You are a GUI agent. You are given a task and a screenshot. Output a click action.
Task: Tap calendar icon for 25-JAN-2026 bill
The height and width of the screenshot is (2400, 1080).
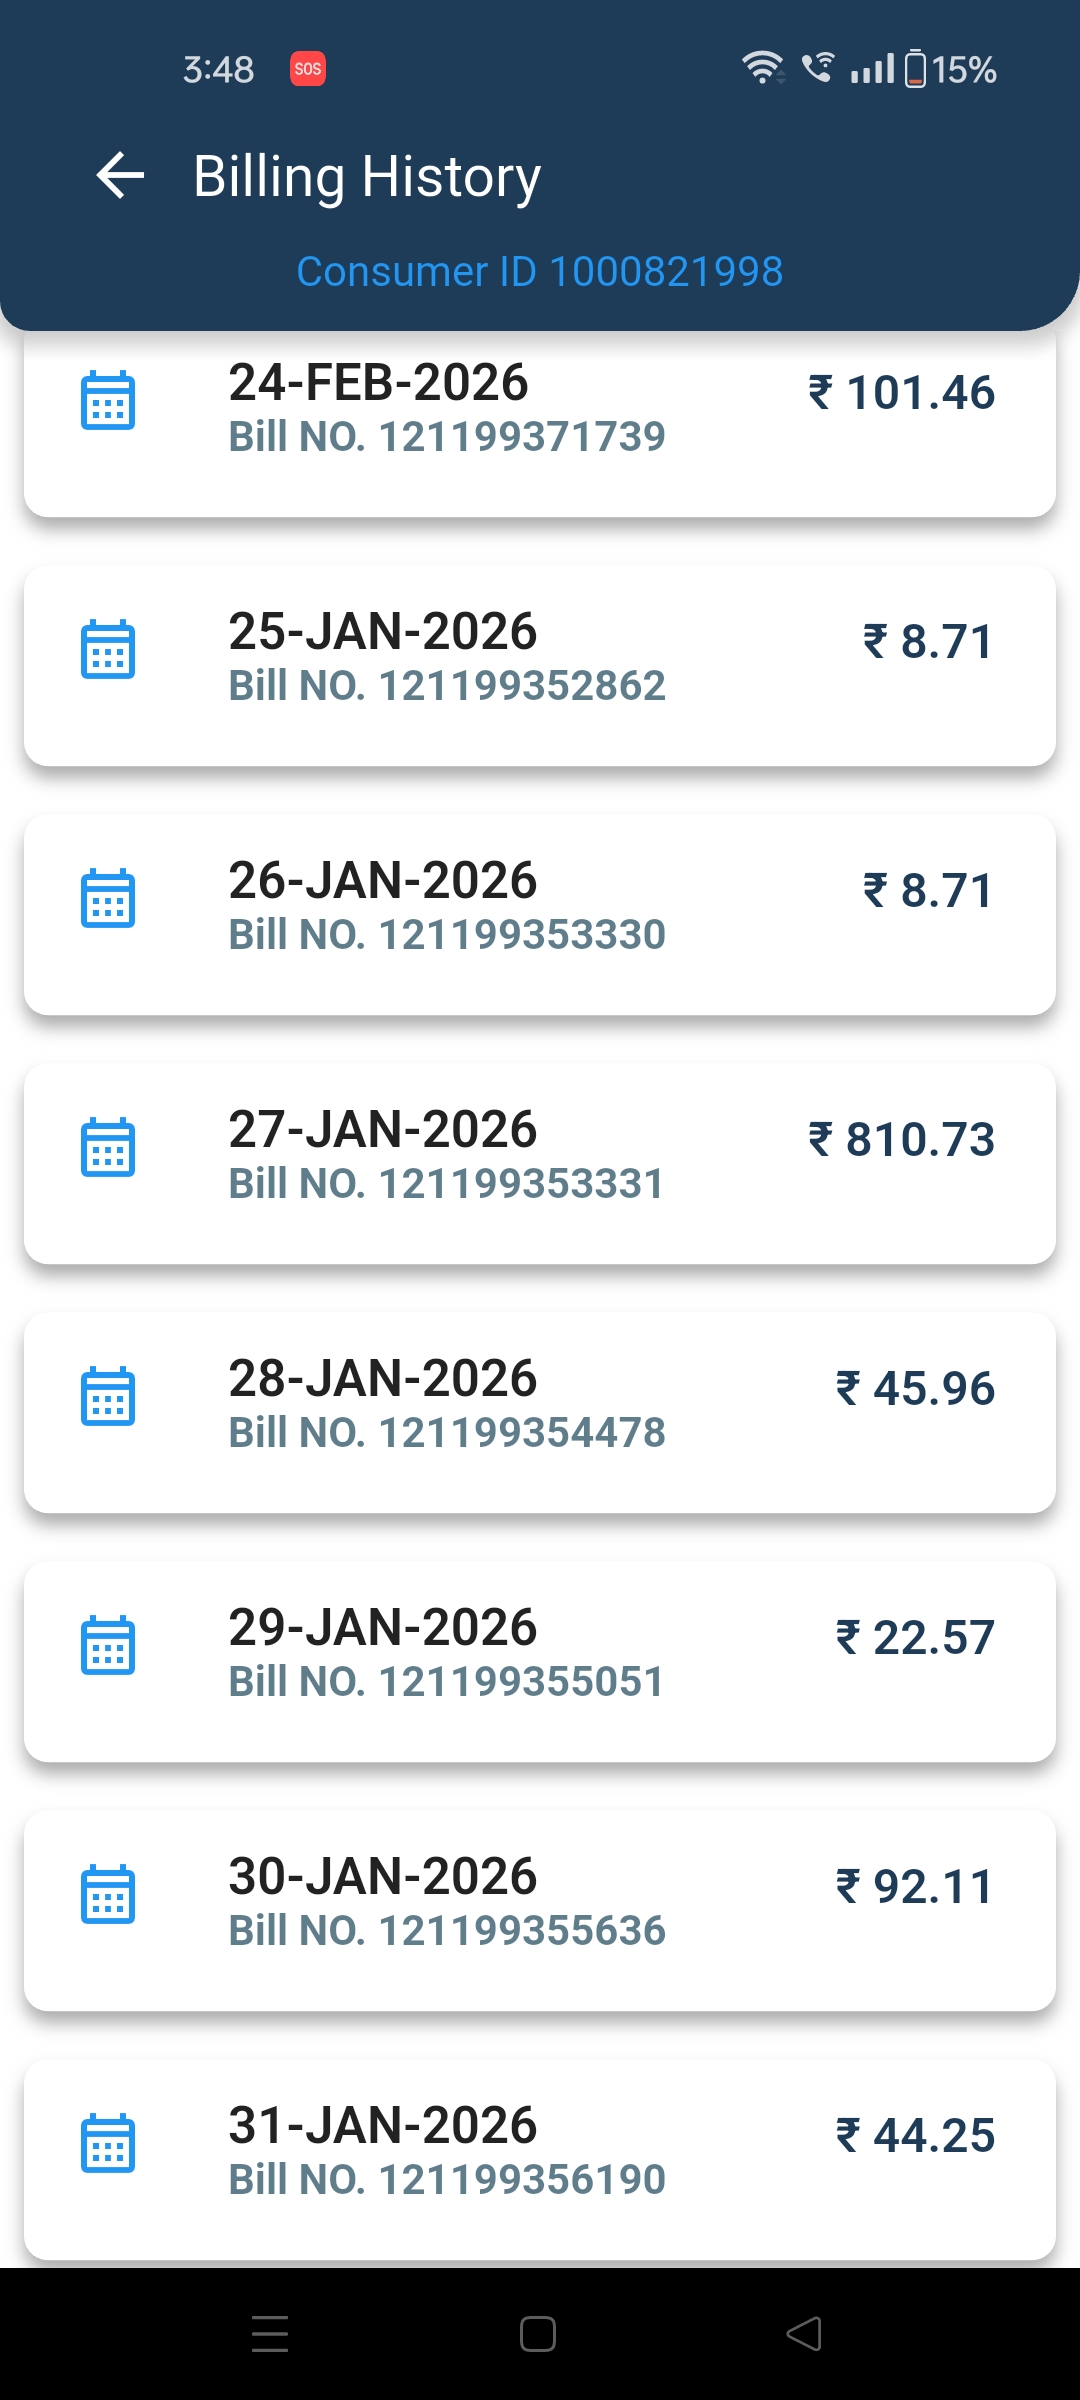(108, 649)
